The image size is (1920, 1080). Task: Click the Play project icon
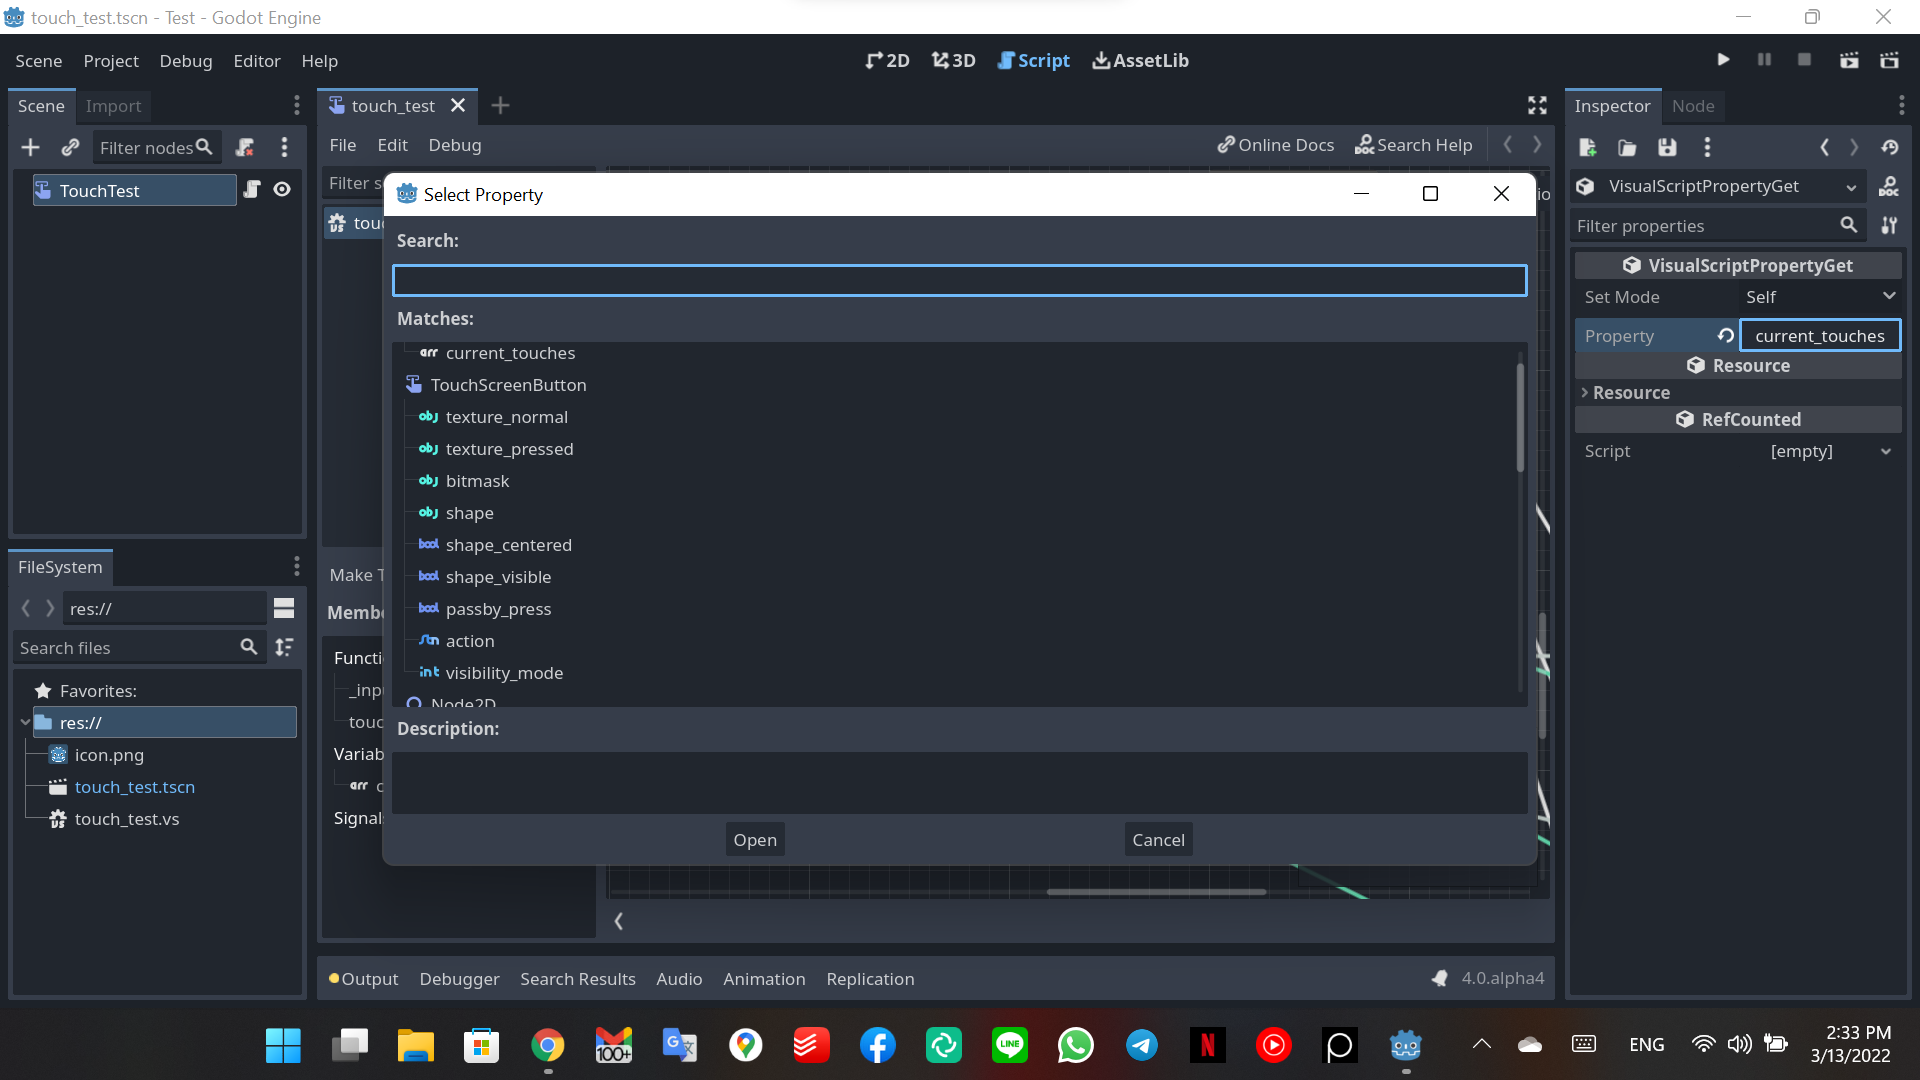pyautogui.click(x=1723, y=60)
